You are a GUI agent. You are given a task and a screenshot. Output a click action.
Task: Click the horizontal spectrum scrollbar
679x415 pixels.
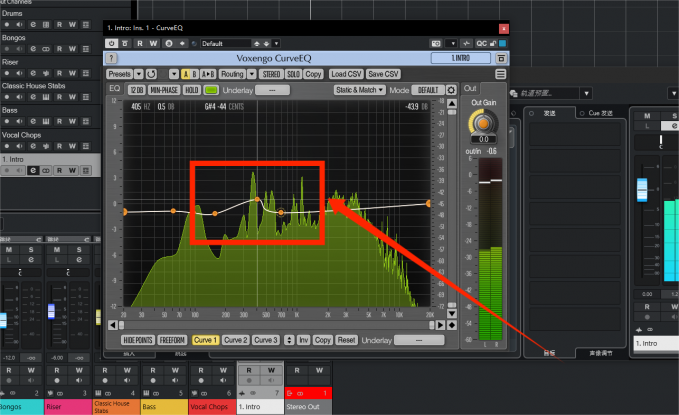coord(276,325)
